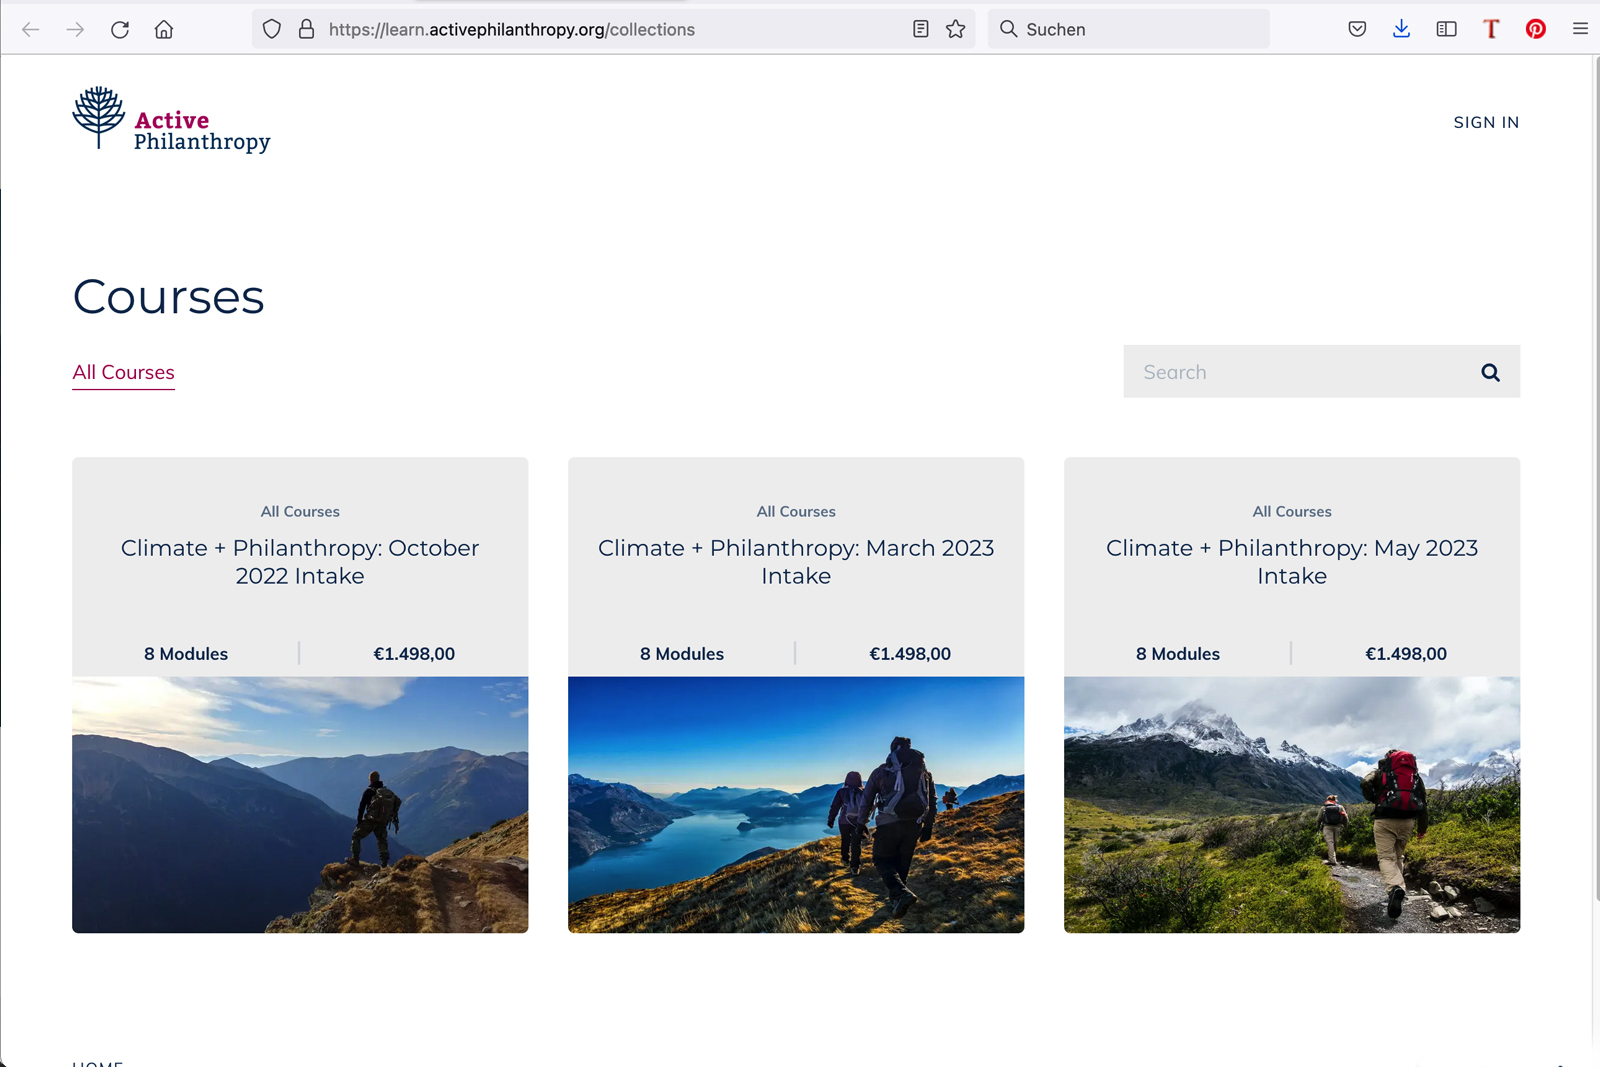This screenshot has height=1067, width=1600.
Task: Open the October 2022 Intake course title
Action: tap(300, 561)
